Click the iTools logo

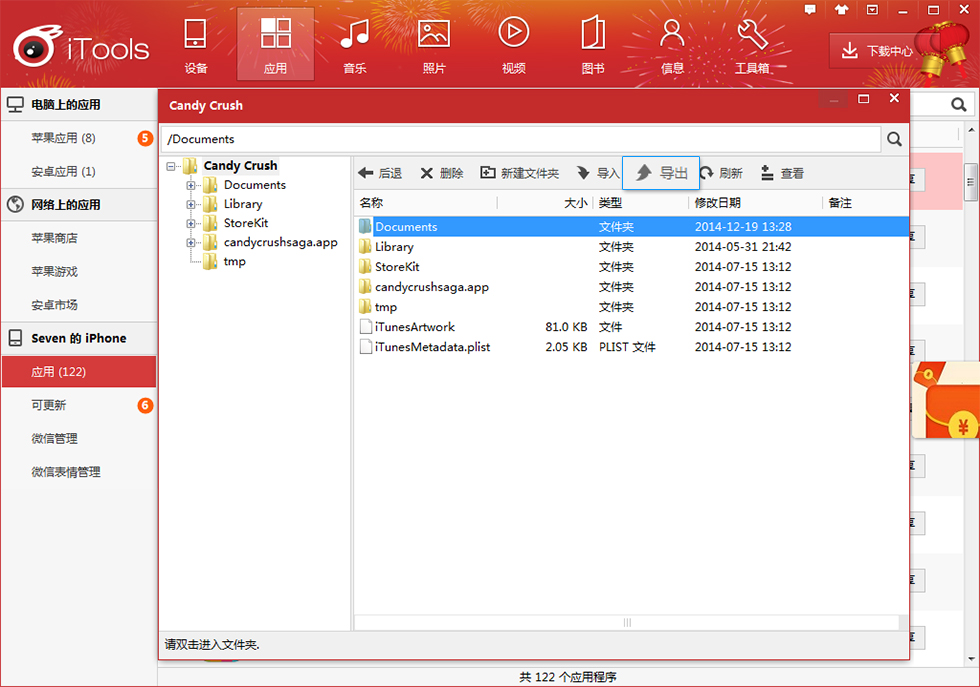pyautogui.click(x=81, y=47)
